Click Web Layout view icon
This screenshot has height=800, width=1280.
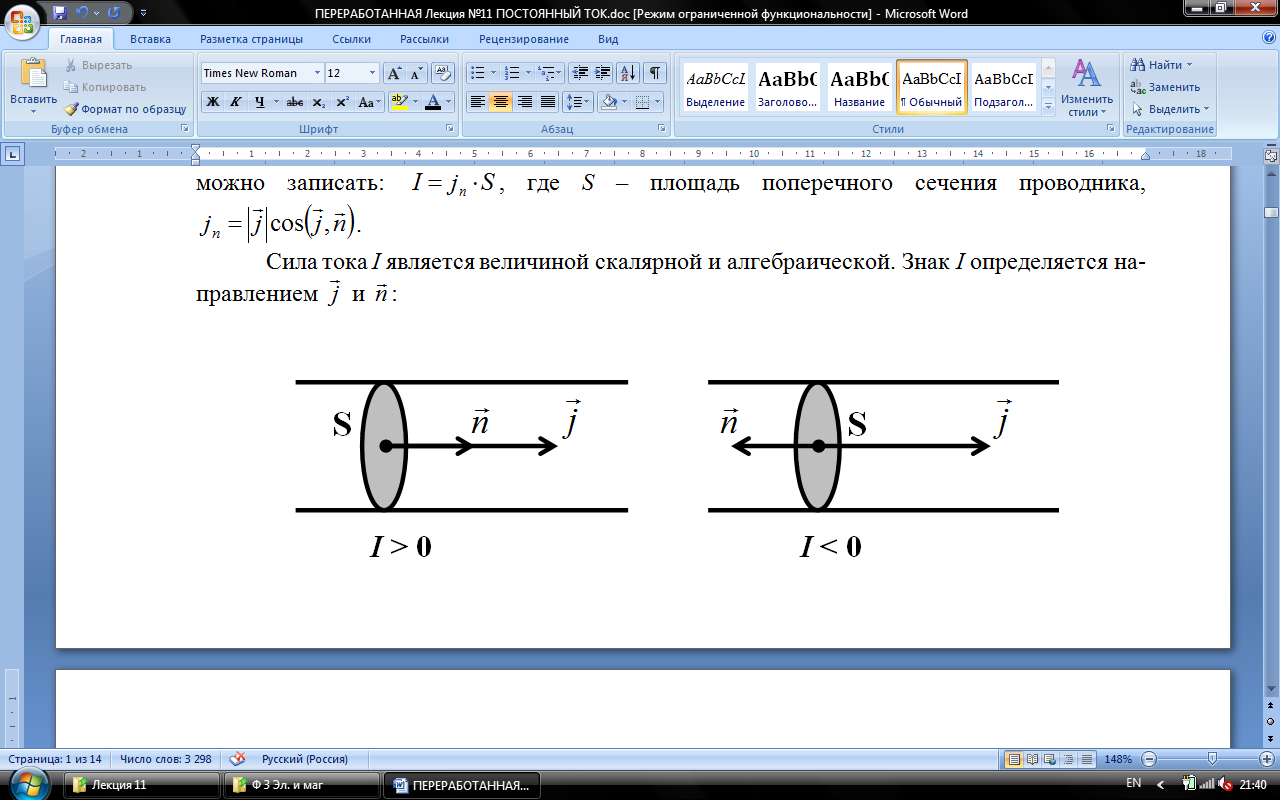(x=1050, y=759)
